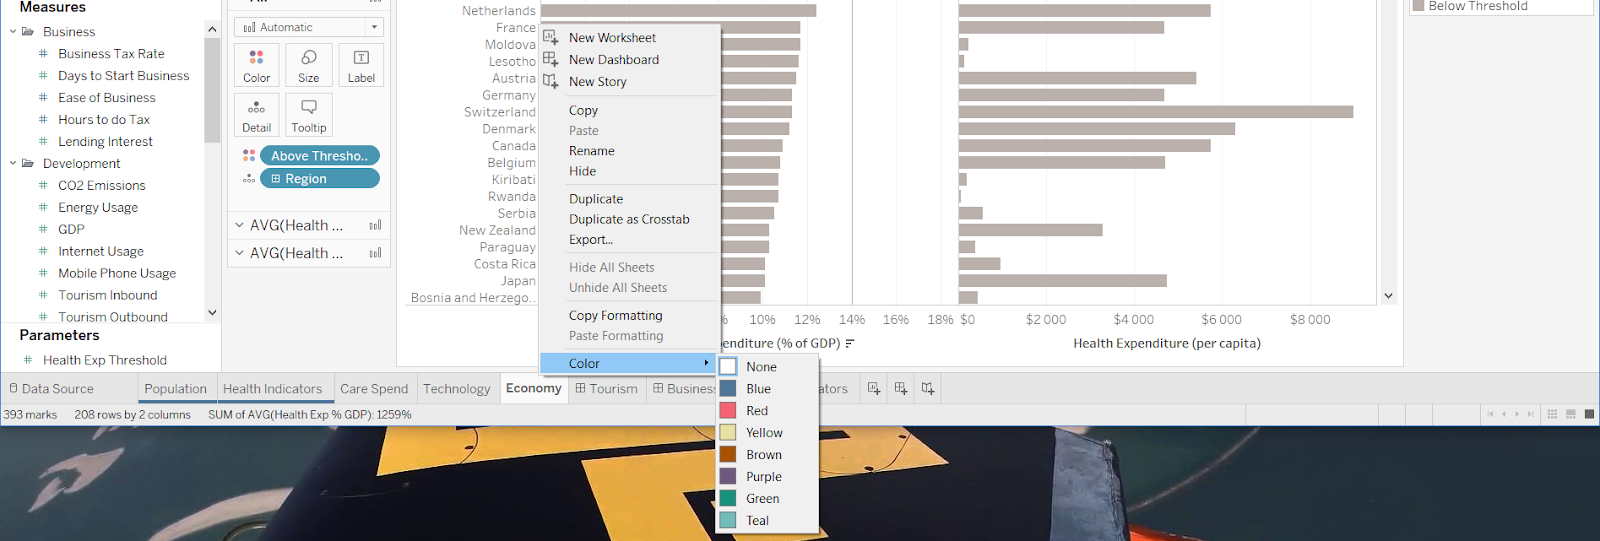The width and height of the screenshot is (1600, 541).
Task: Open the Data Source page
Action: [51, 389]
